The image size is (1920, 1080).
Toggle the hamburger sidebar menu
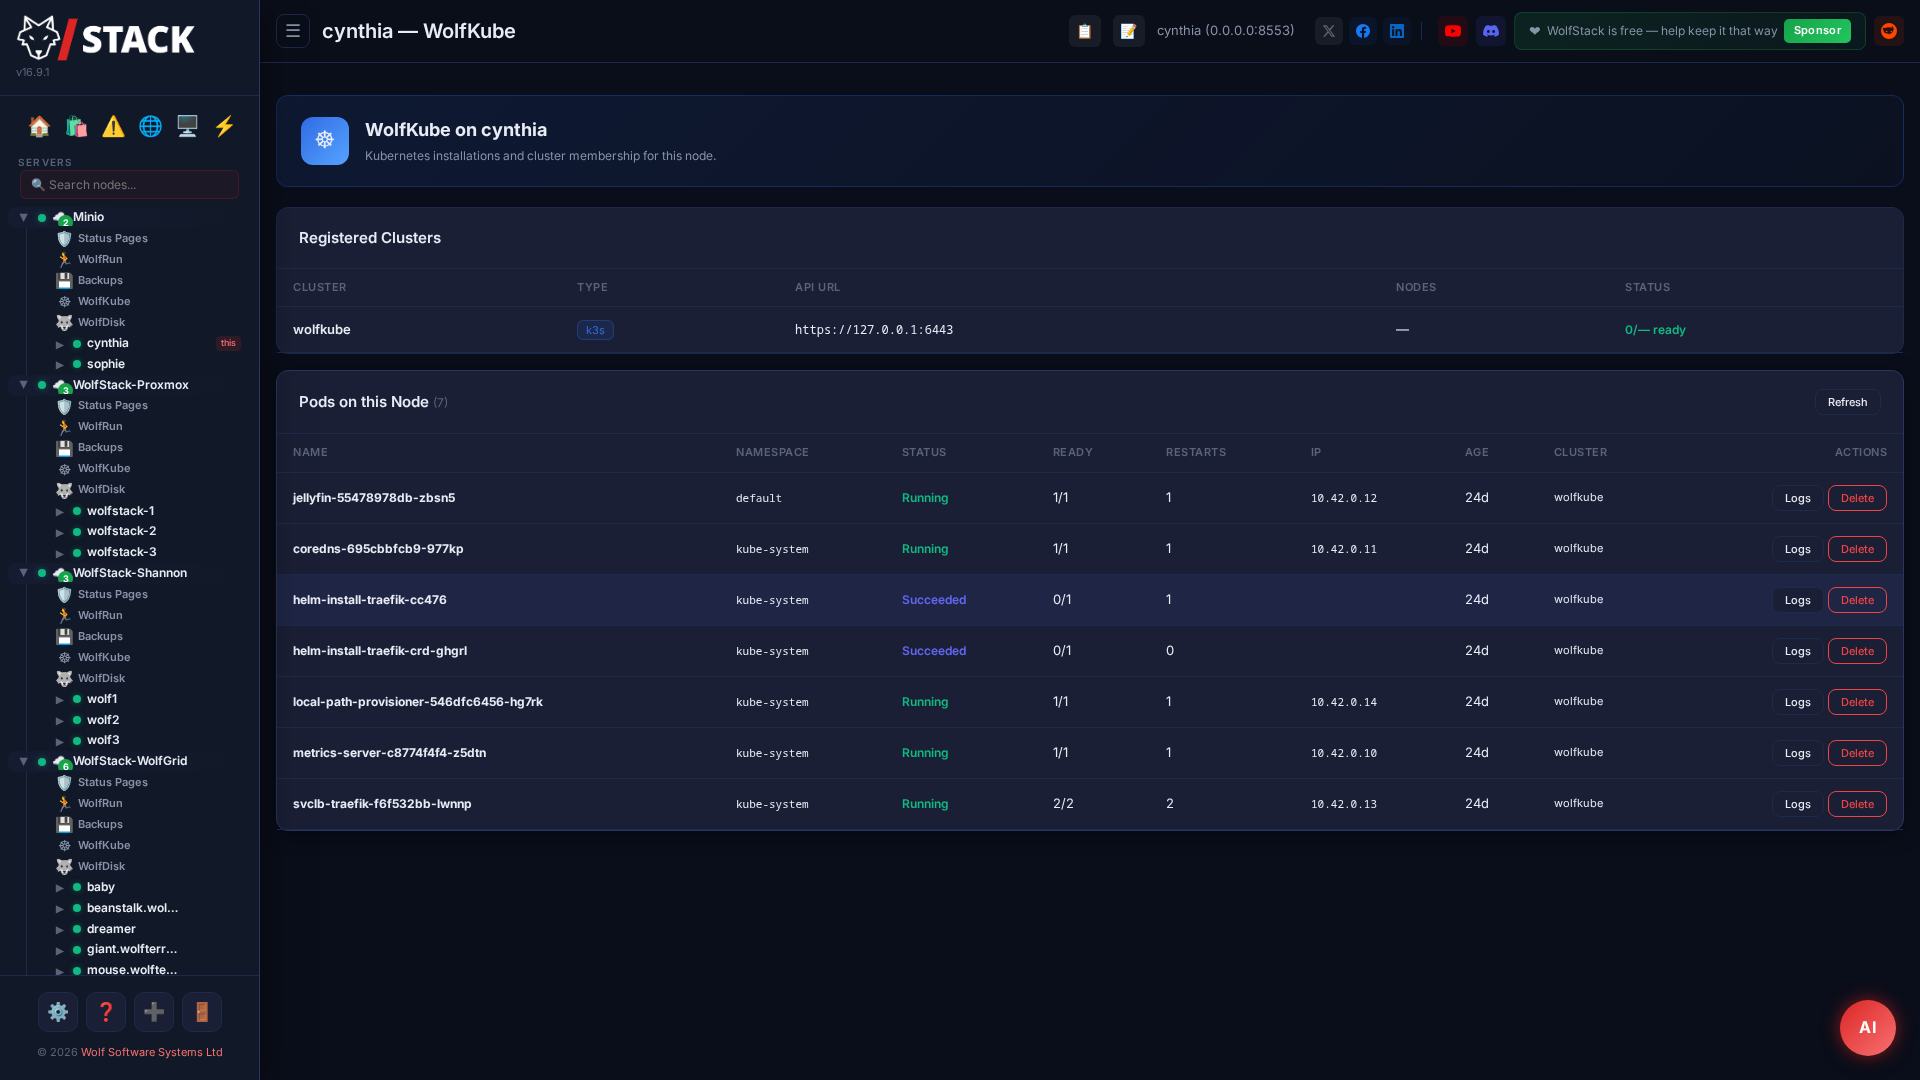click(x=293, y=31)
